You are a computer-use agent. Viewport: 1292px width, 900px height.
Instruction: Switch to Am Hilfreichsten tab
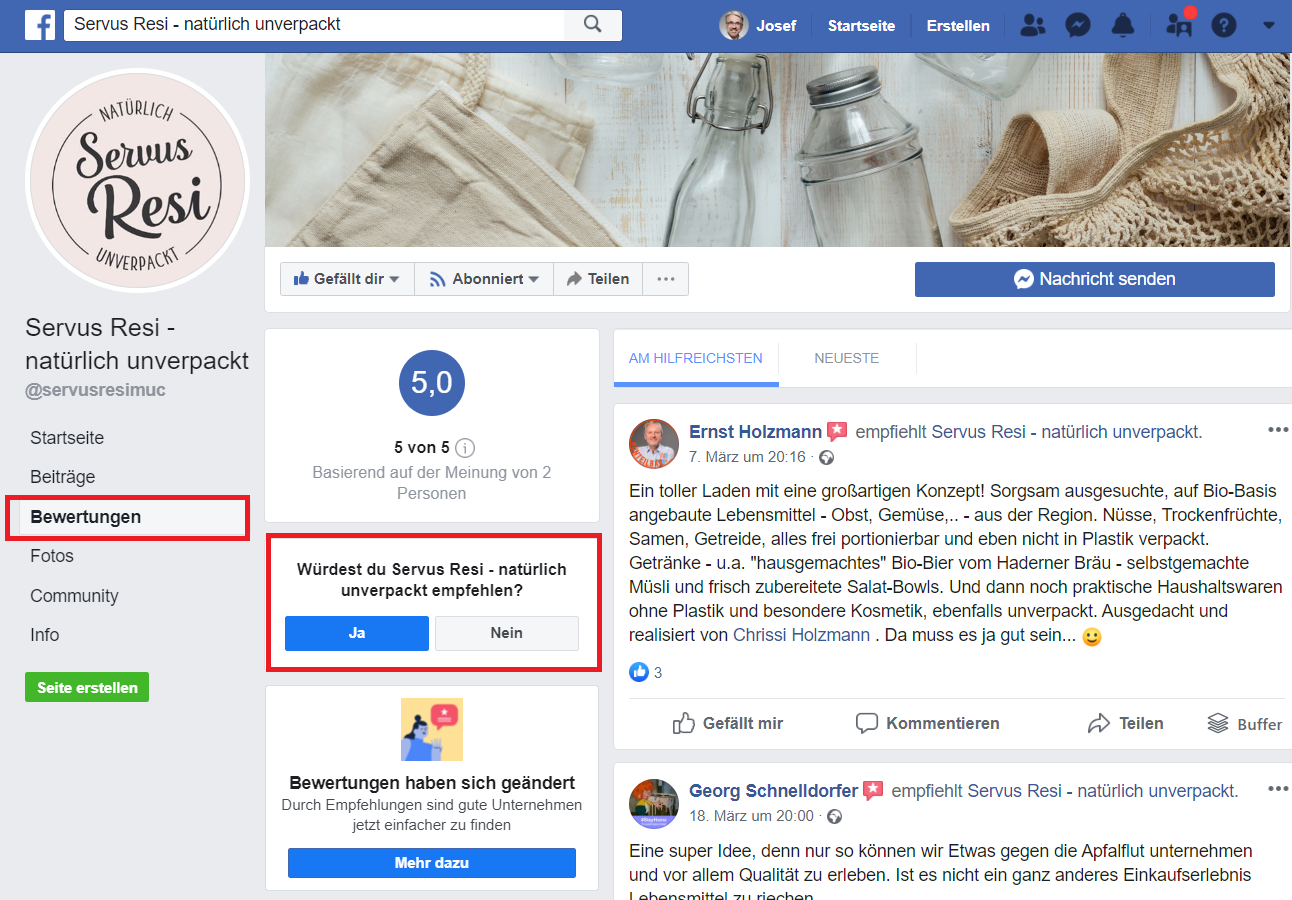[696, 358]
